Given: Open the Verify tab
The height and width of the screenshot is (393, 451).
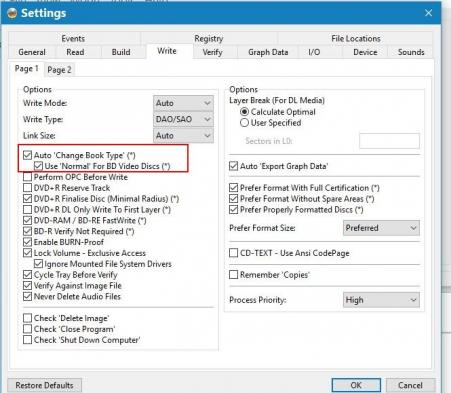Looking at the screenshot, I should (213, 52).
